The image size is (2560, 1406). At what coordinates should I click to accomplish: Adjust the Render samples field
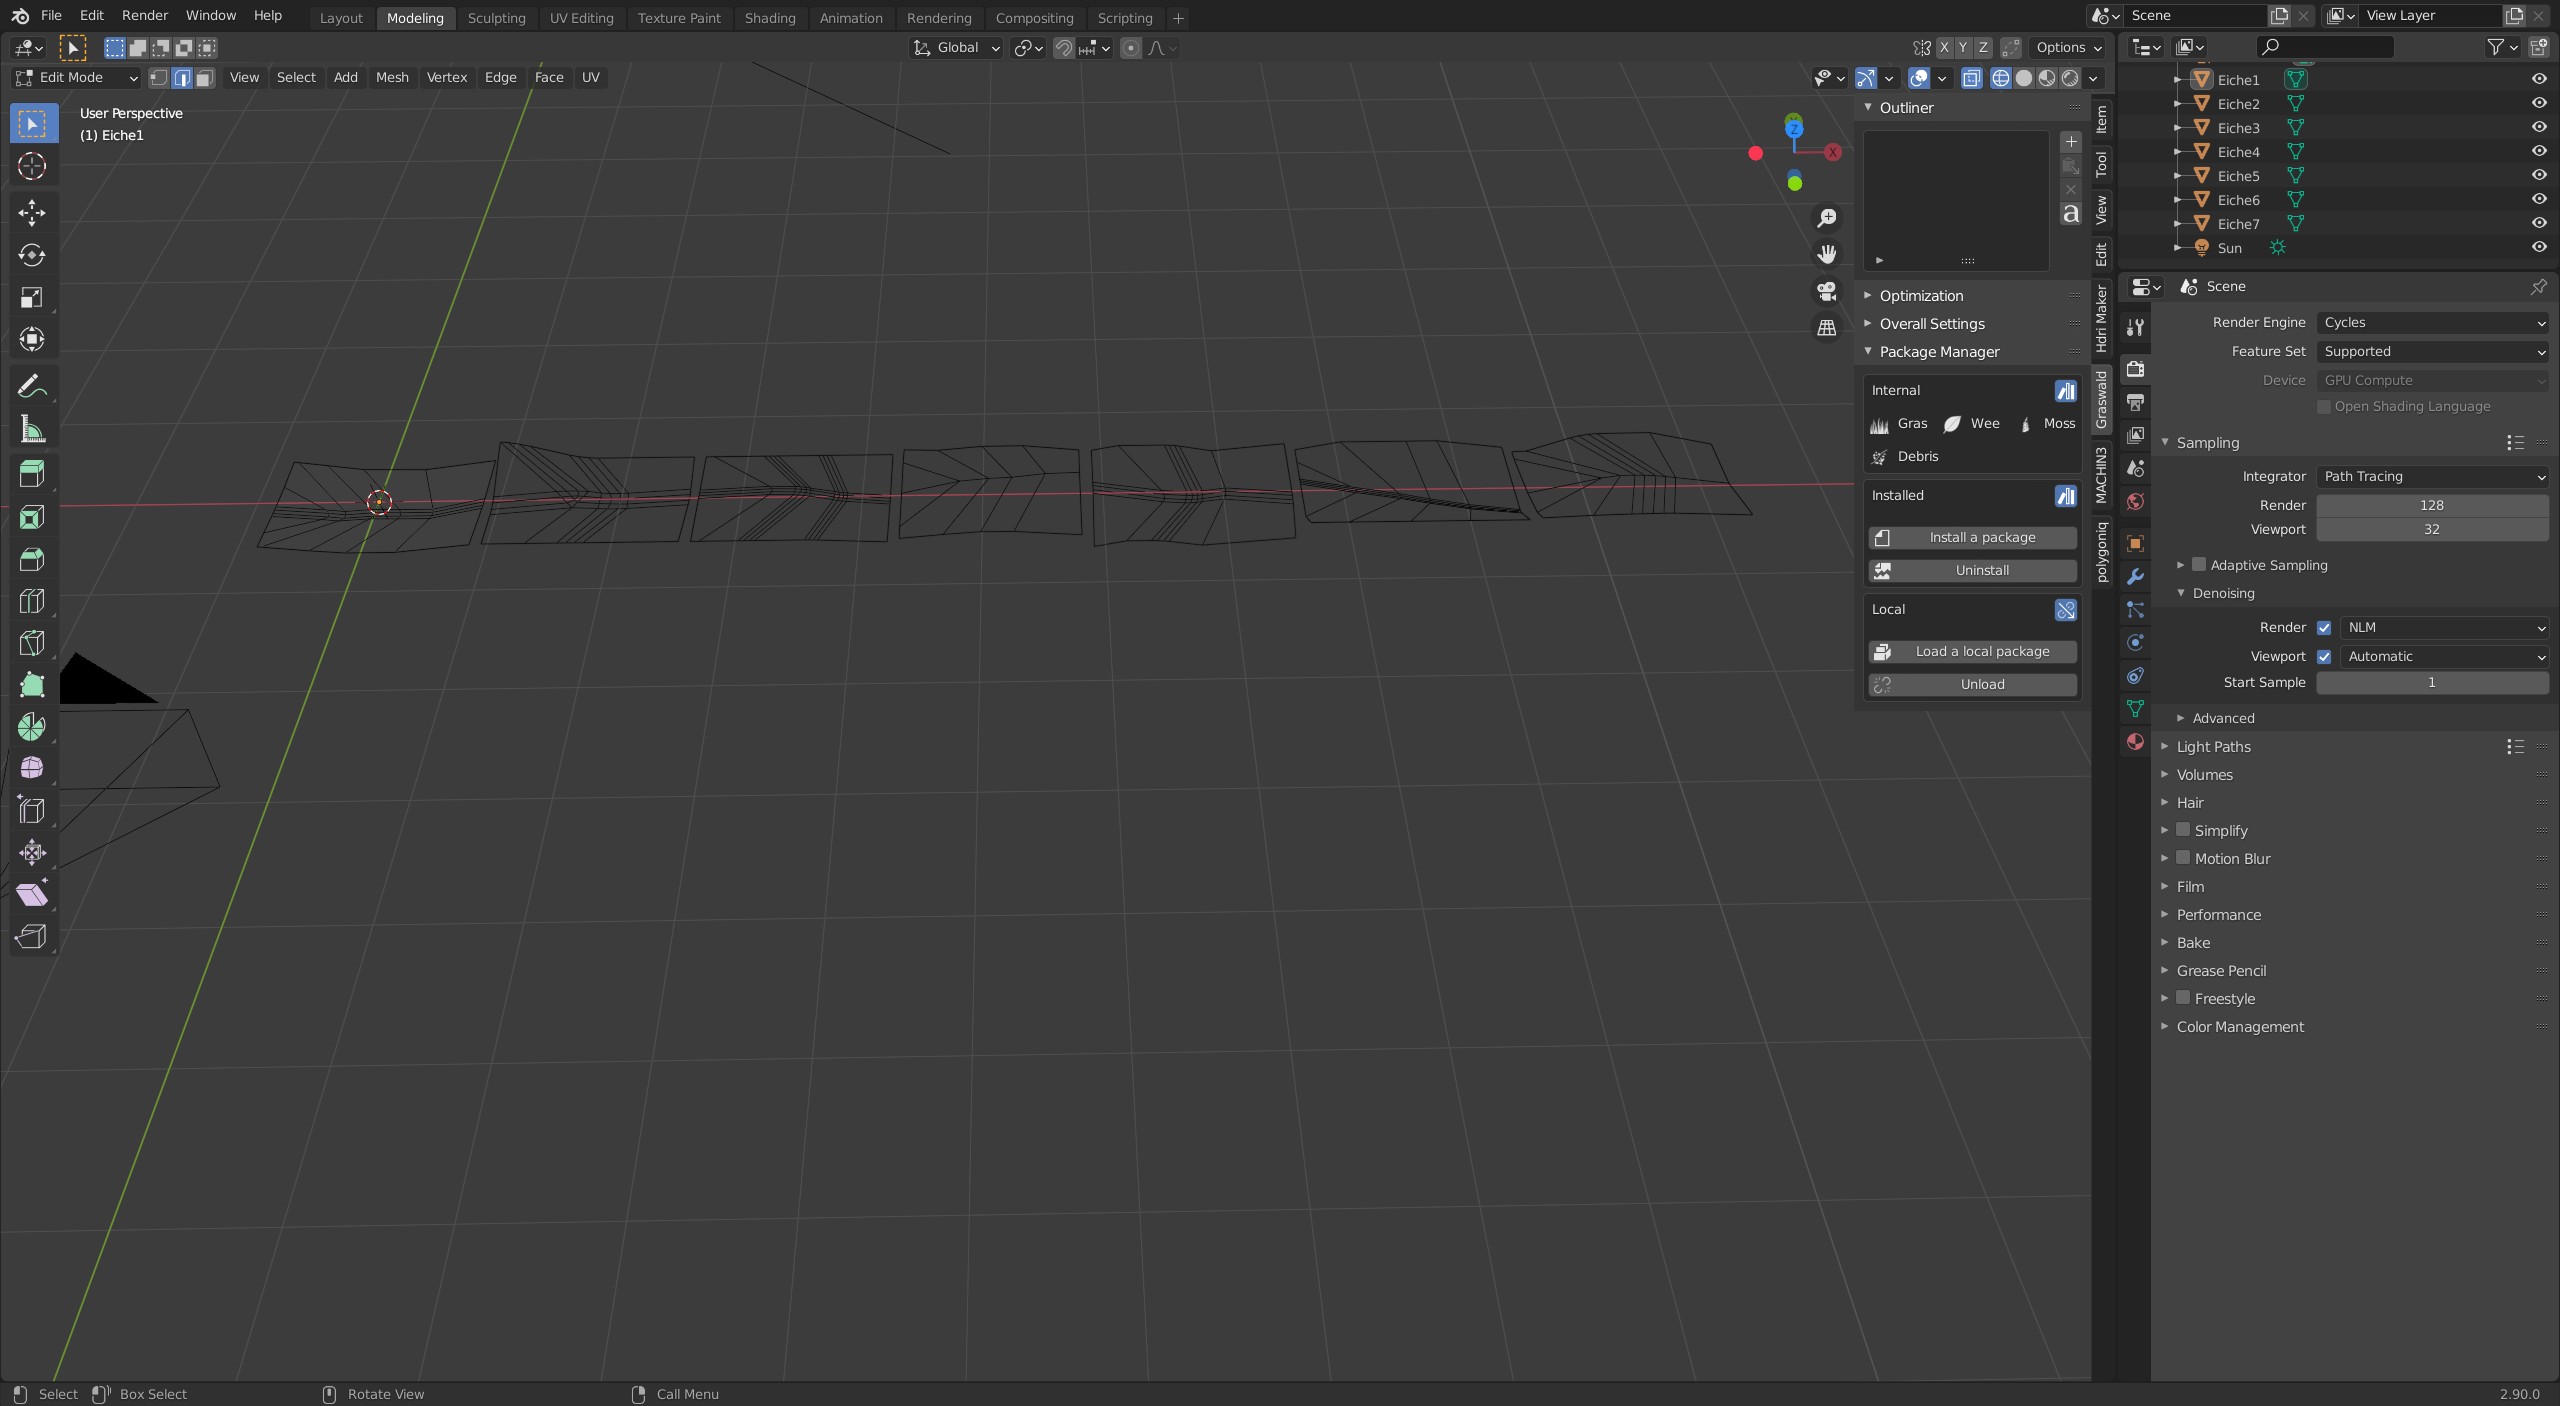click(2431, 506)
